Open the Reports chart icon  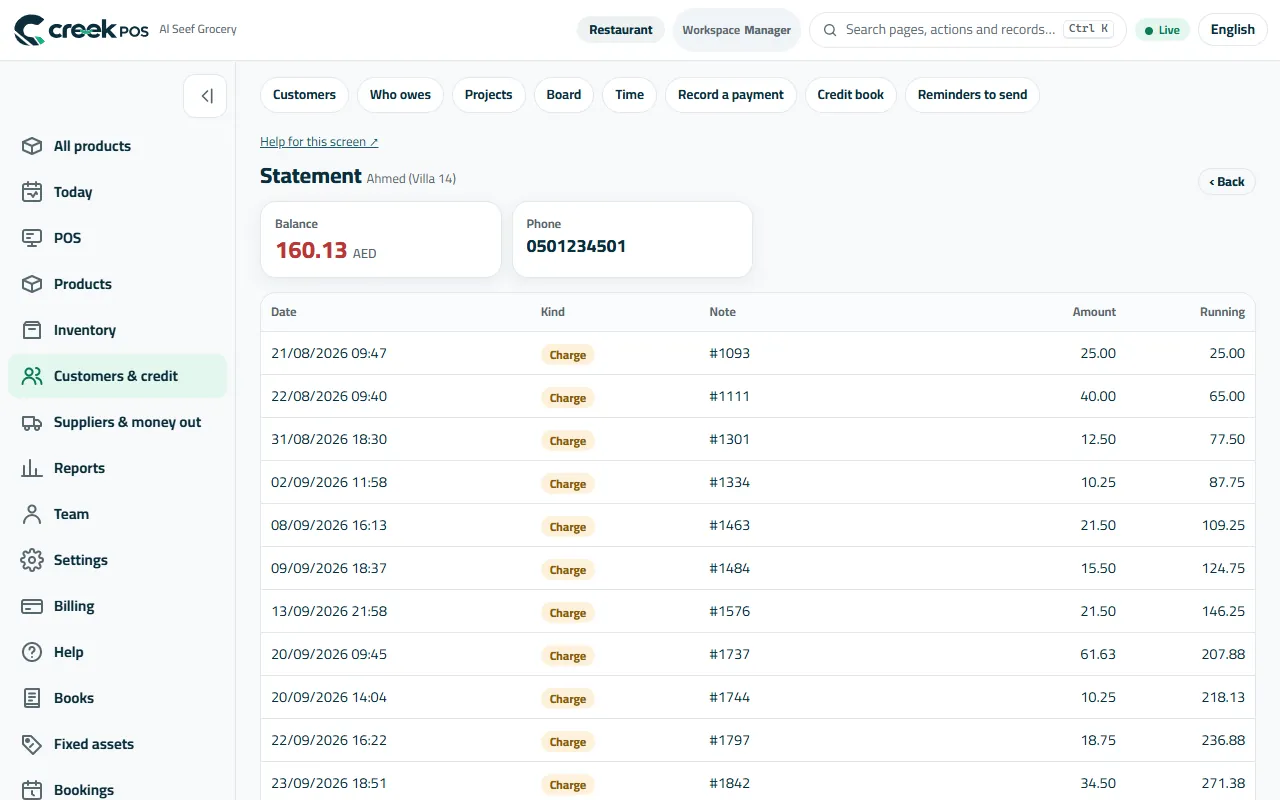[x=32, y=468]
